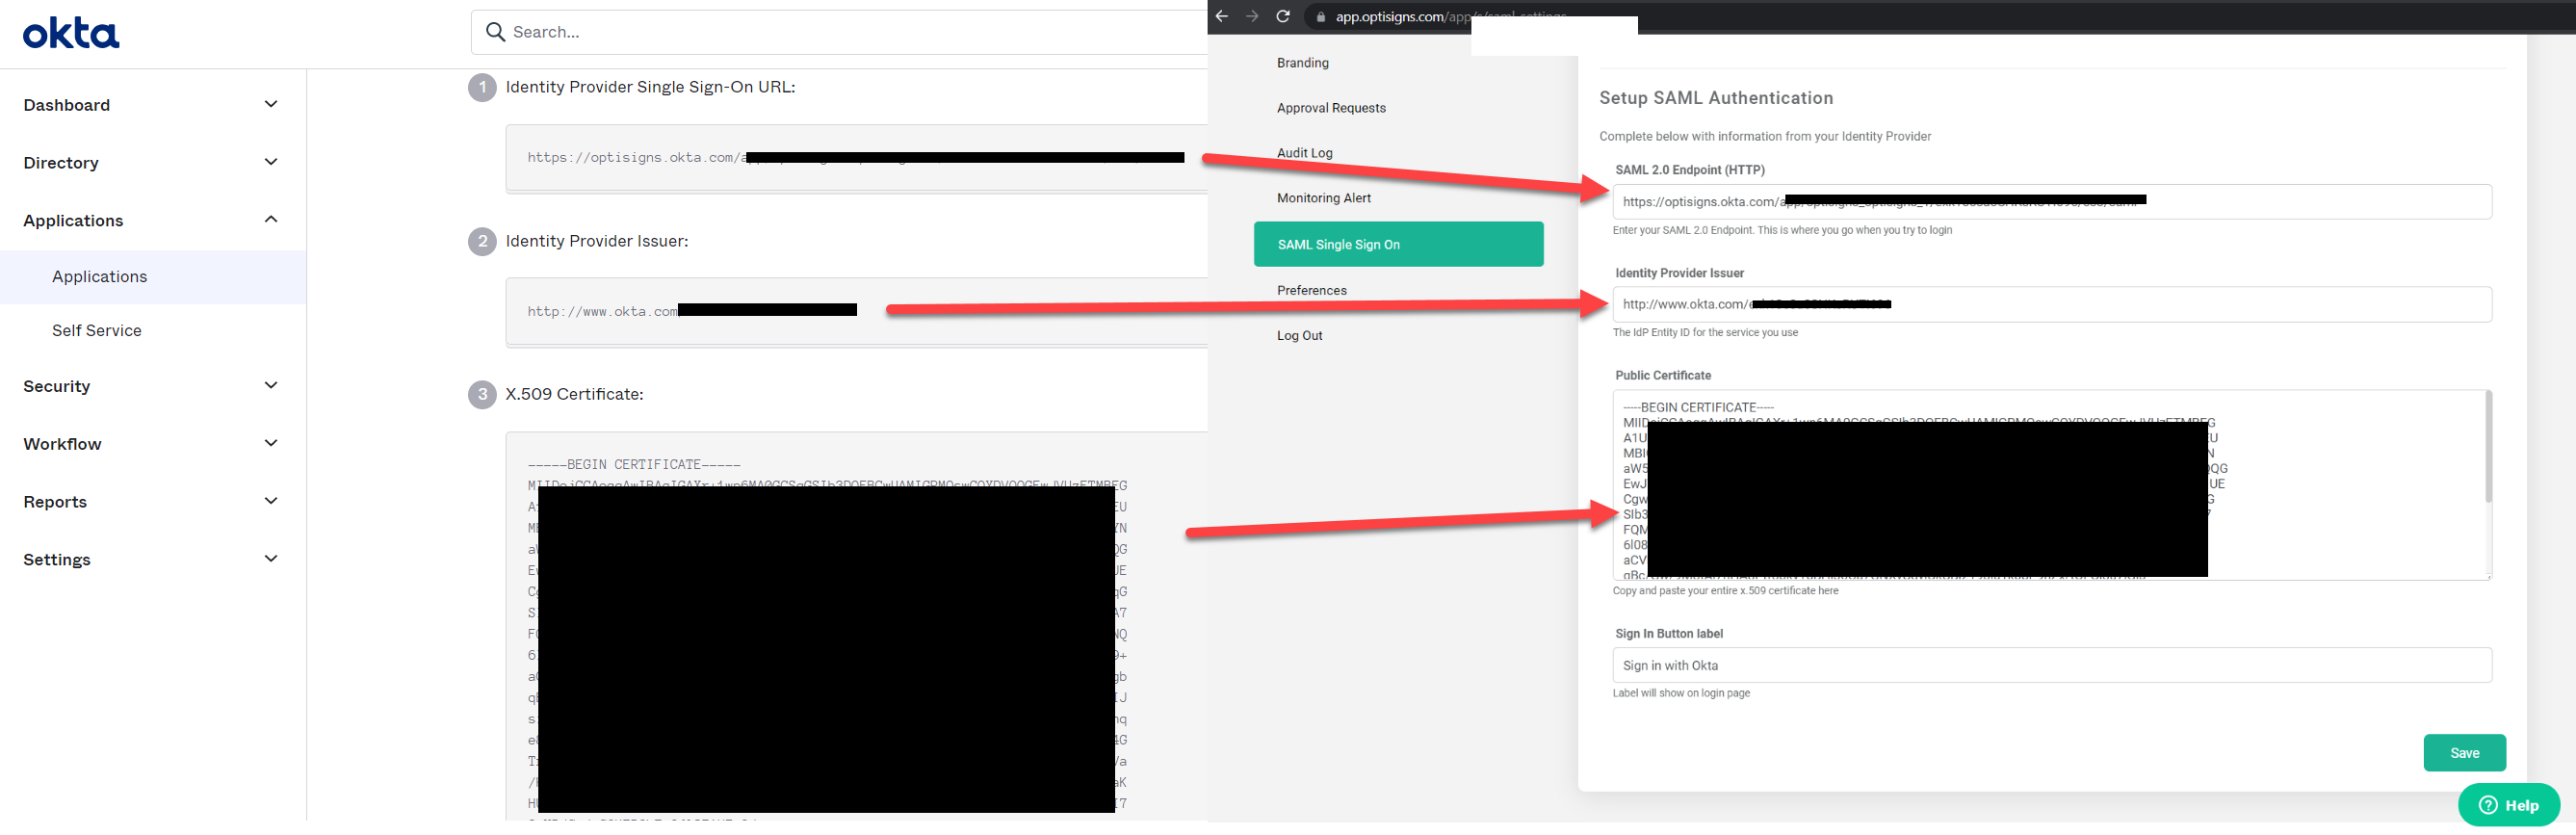Image resolution: width=2576 pixels, height=835 pixels.
Task: Expand the Directory menu chevron
Action: click(x=271, y=162)
